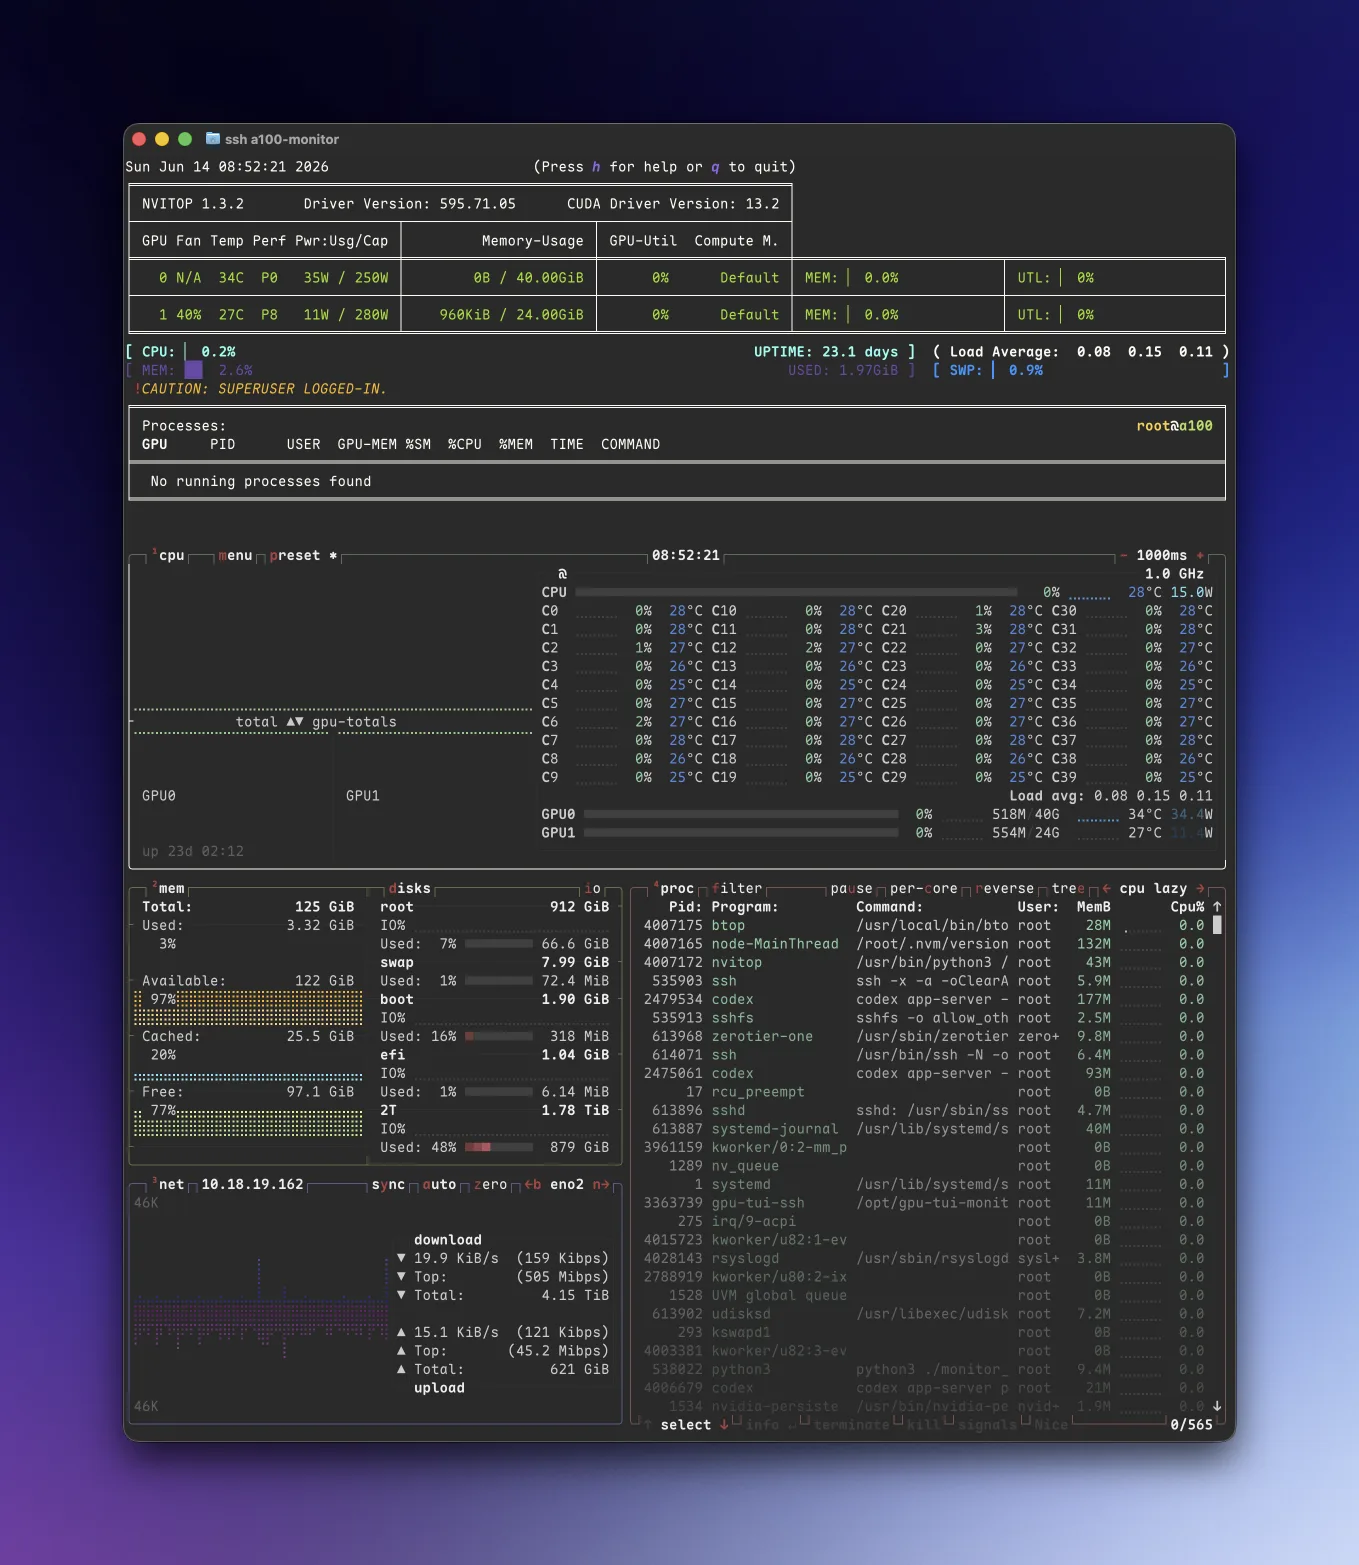Toggle net auto scaling
This screenshot has width=1359, height=1565.
click(439, 1184)
